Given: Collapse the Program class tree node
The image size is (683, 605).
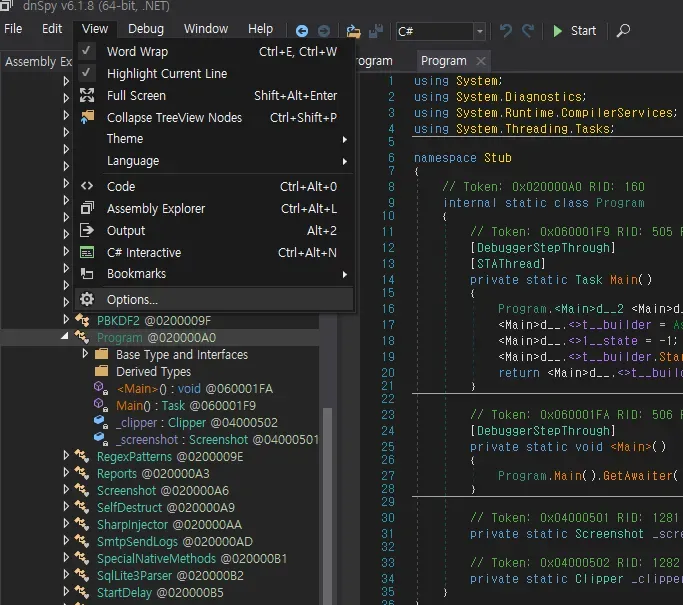Looking at the screenshot, I should tap(67, 338).
